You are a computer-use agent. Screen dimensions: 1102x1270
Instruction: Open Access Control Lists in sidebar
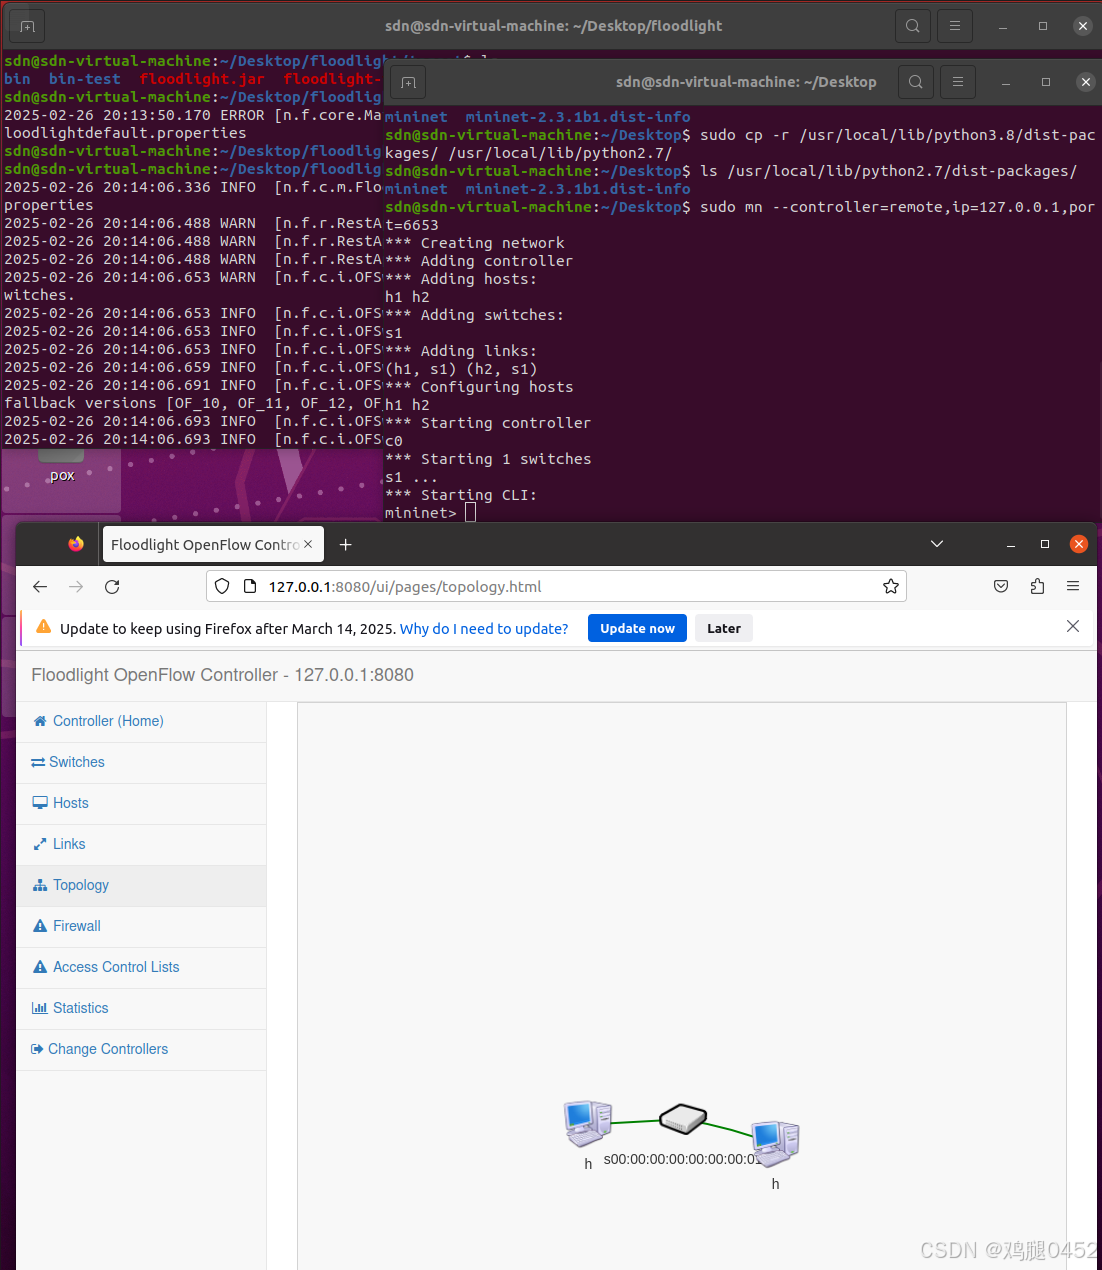[x=141, y=967]
